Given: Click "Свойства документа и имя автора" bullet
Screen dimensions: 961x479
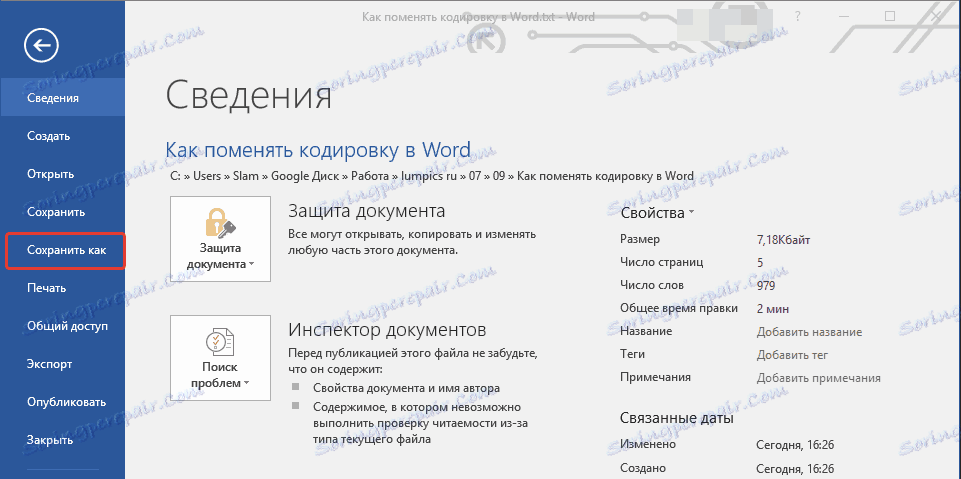Looking at the screenshot, I should pyautogui.click(x=406, y=388).
